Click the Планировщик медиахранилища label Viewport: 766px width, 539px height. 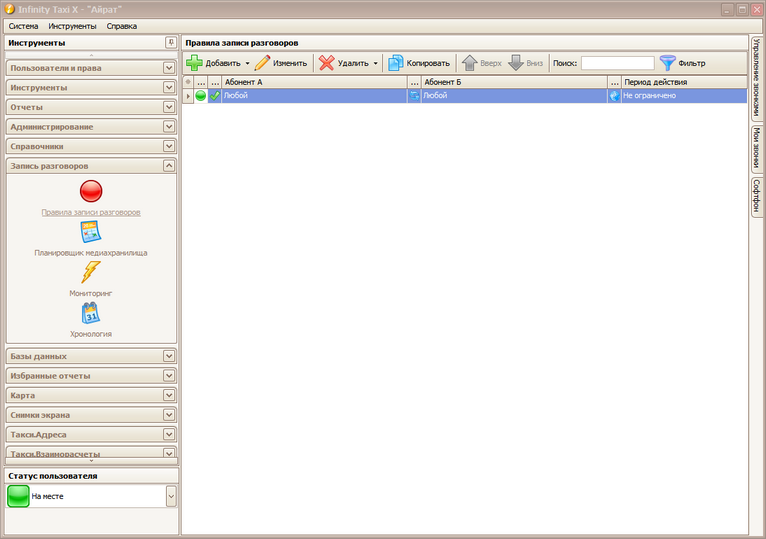tap(91, 253)
